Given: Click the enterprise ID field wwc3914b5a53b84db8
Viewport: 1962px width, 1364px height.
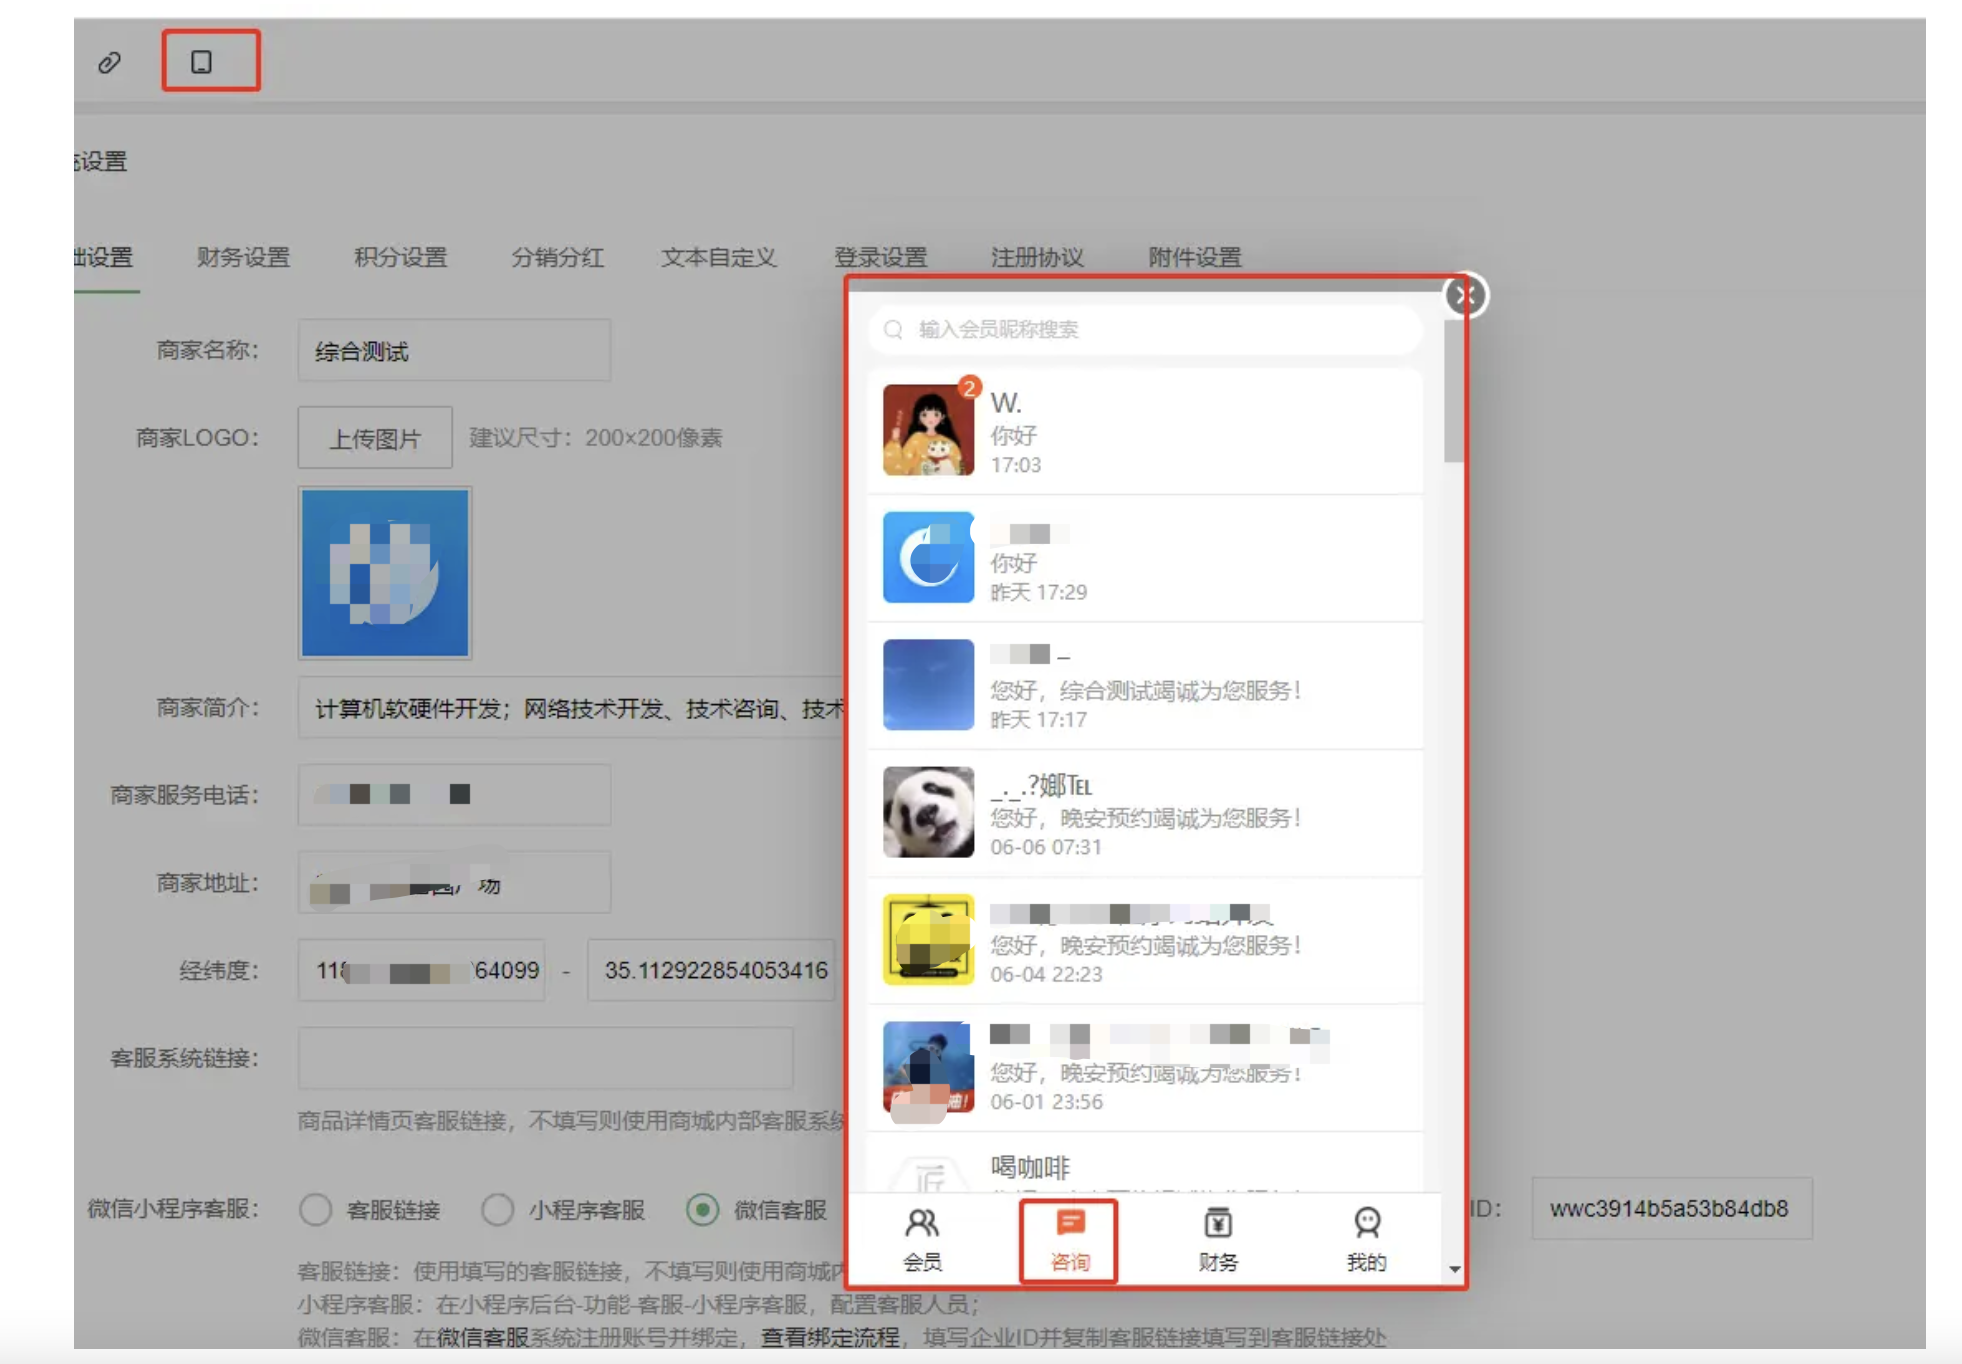Looking at the screenshot, I should tap(1672, 1209).
